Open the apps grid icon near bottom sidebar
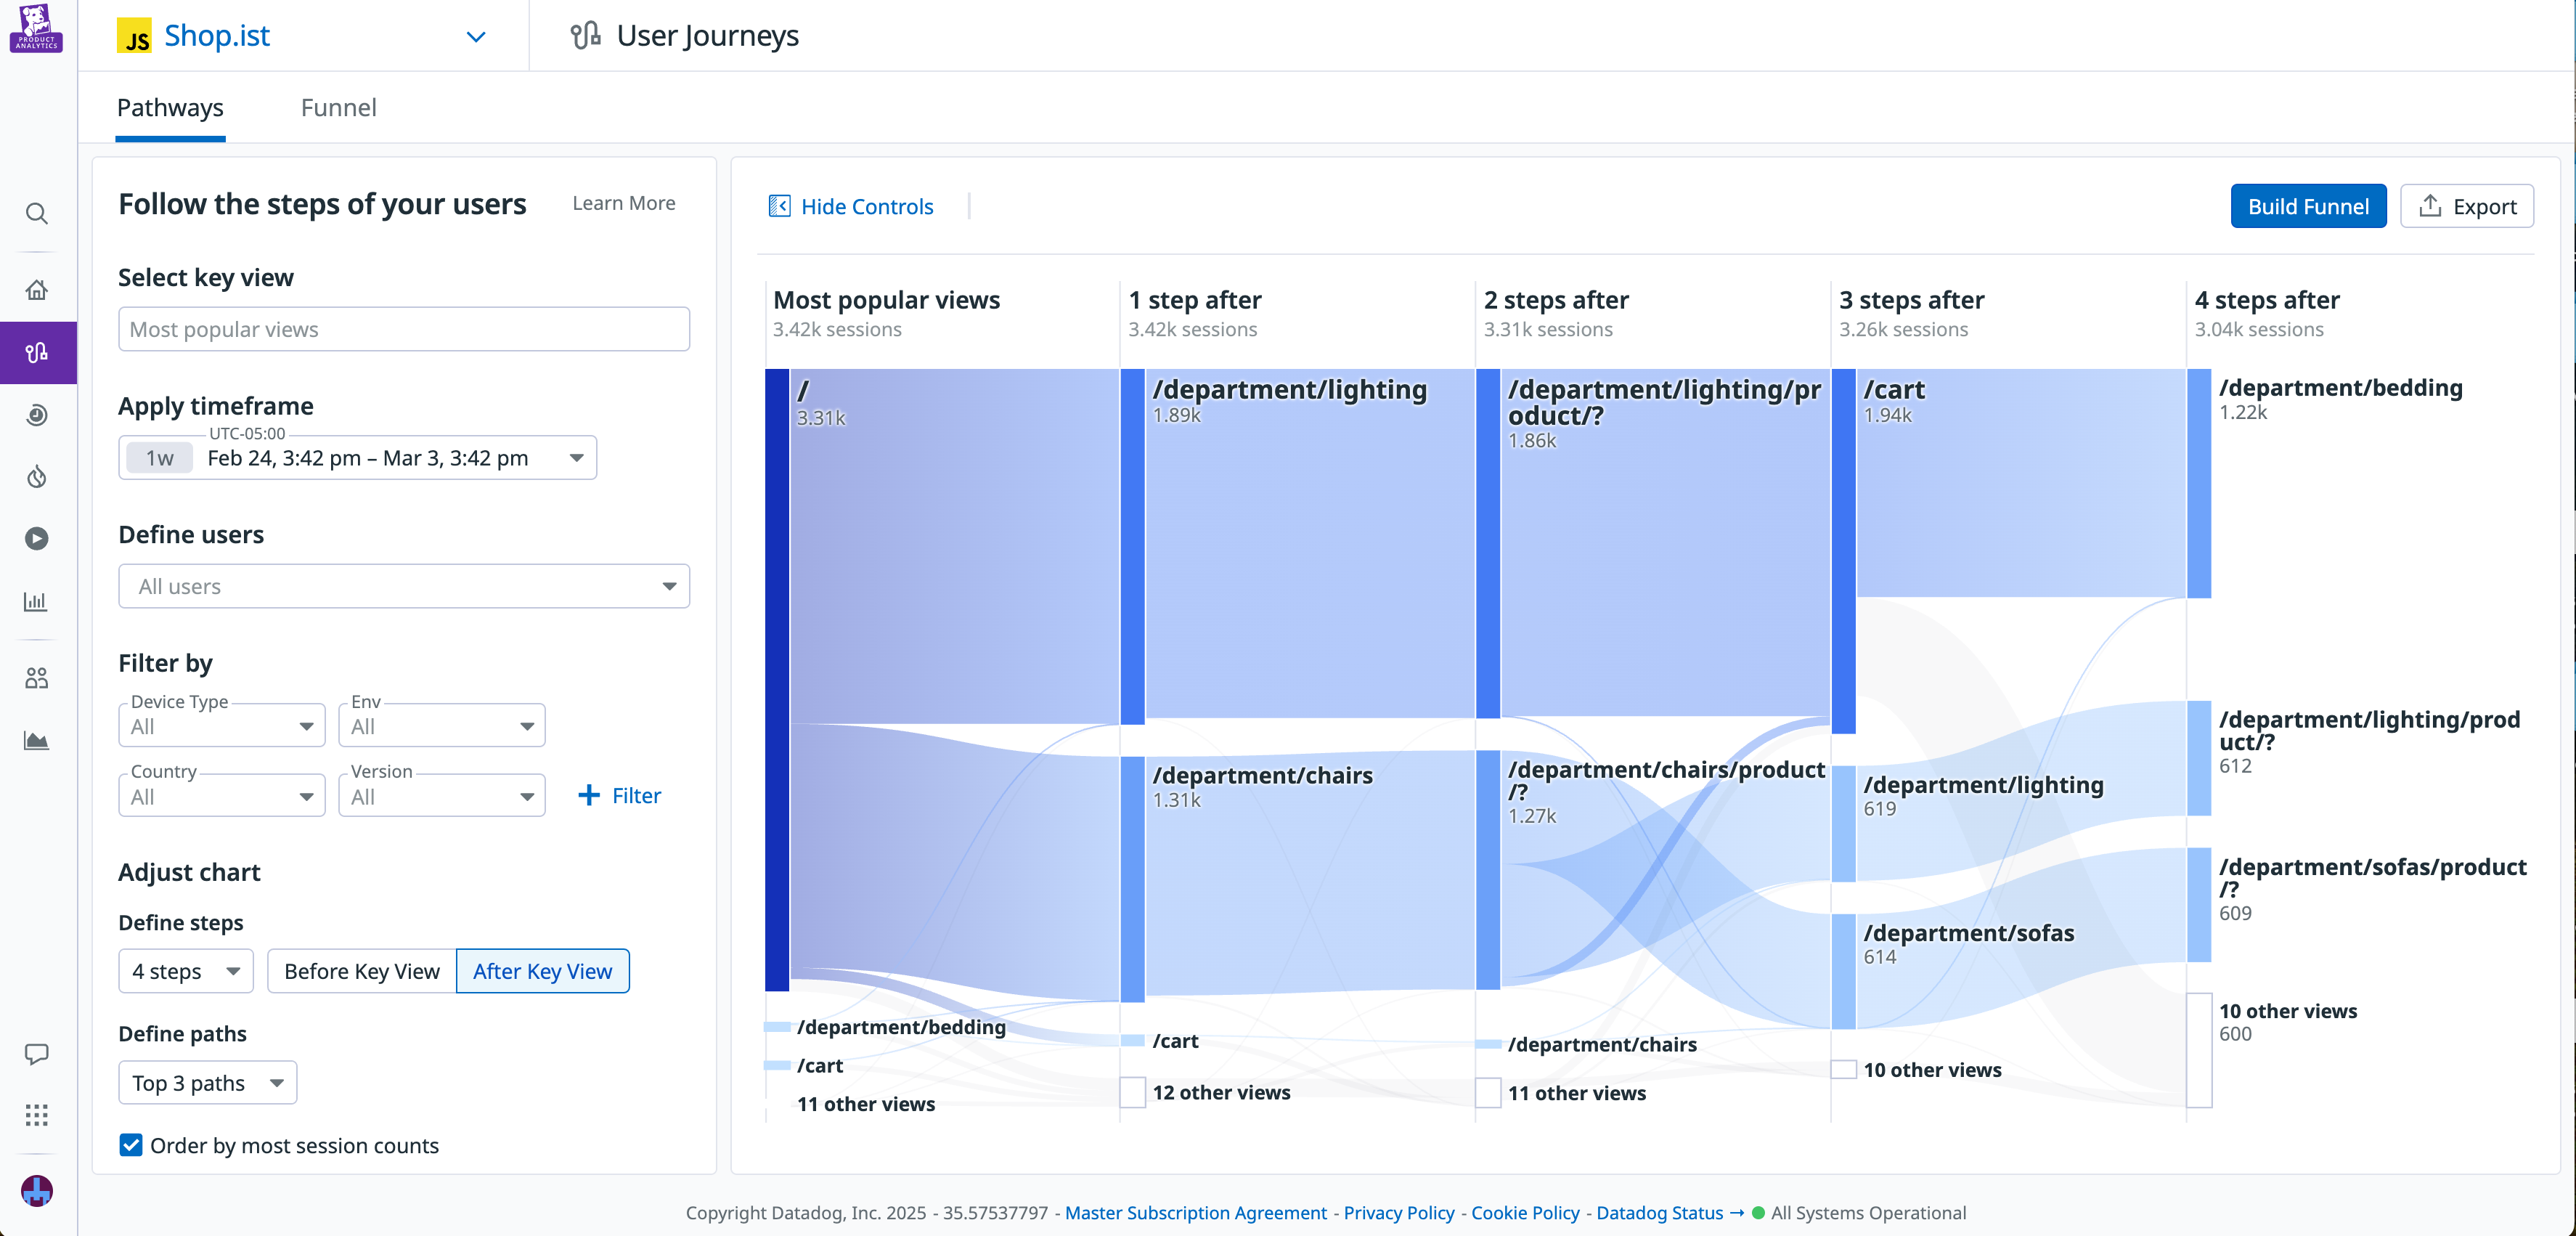Viewport: 2576px width, 1236px height. point(37,1115)
